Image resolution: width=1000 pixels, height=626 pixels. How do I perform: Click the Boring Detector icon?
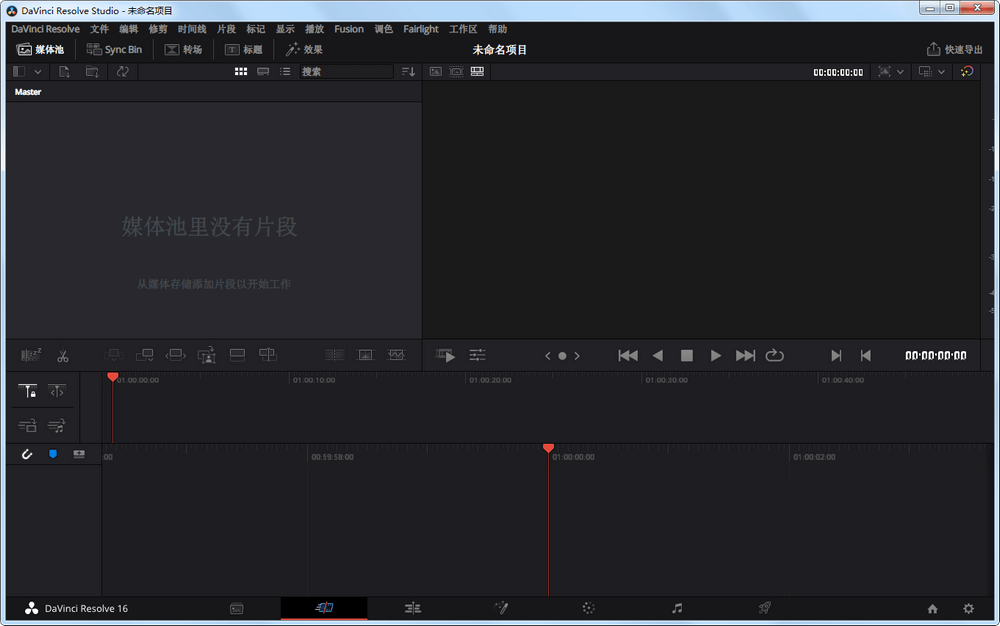(31, 355)
